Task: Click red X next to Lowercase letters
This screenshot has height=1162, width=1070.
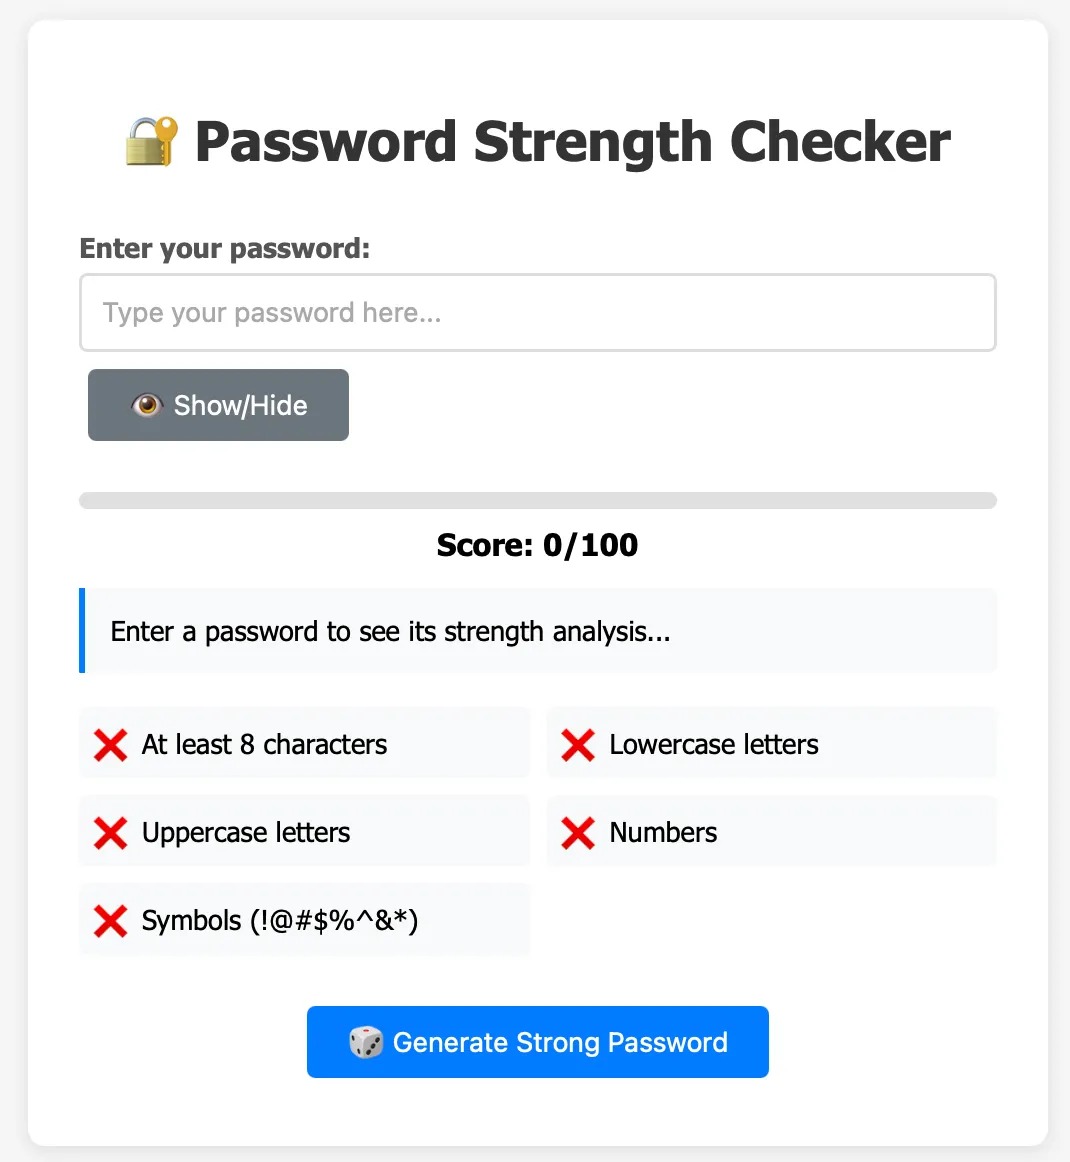Action: point(578,745)
